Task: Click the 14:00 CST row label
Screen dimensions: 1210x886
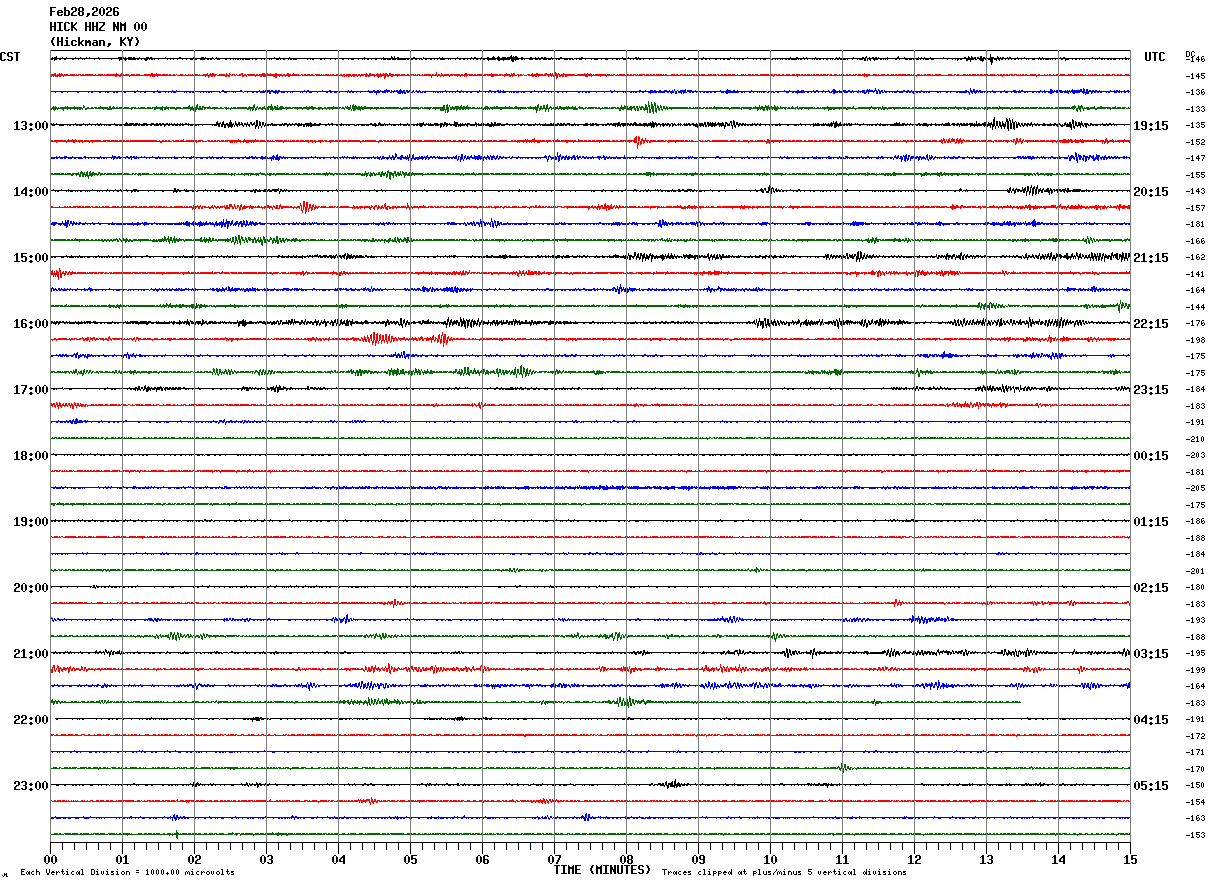Action: 30,192
